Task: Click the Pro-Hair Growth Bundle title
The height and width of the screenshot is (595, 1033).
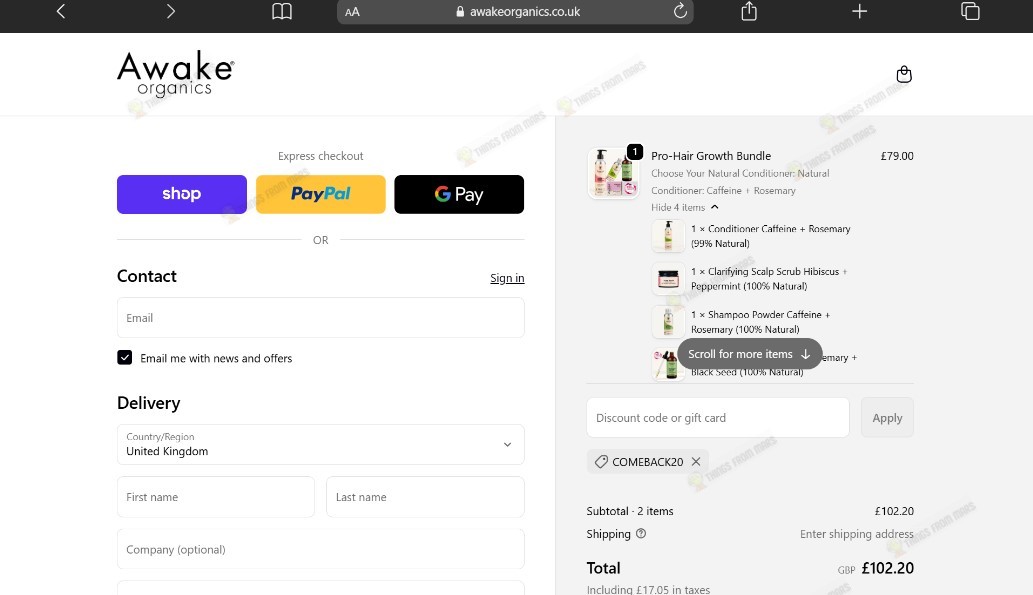Action: point(711,156)
